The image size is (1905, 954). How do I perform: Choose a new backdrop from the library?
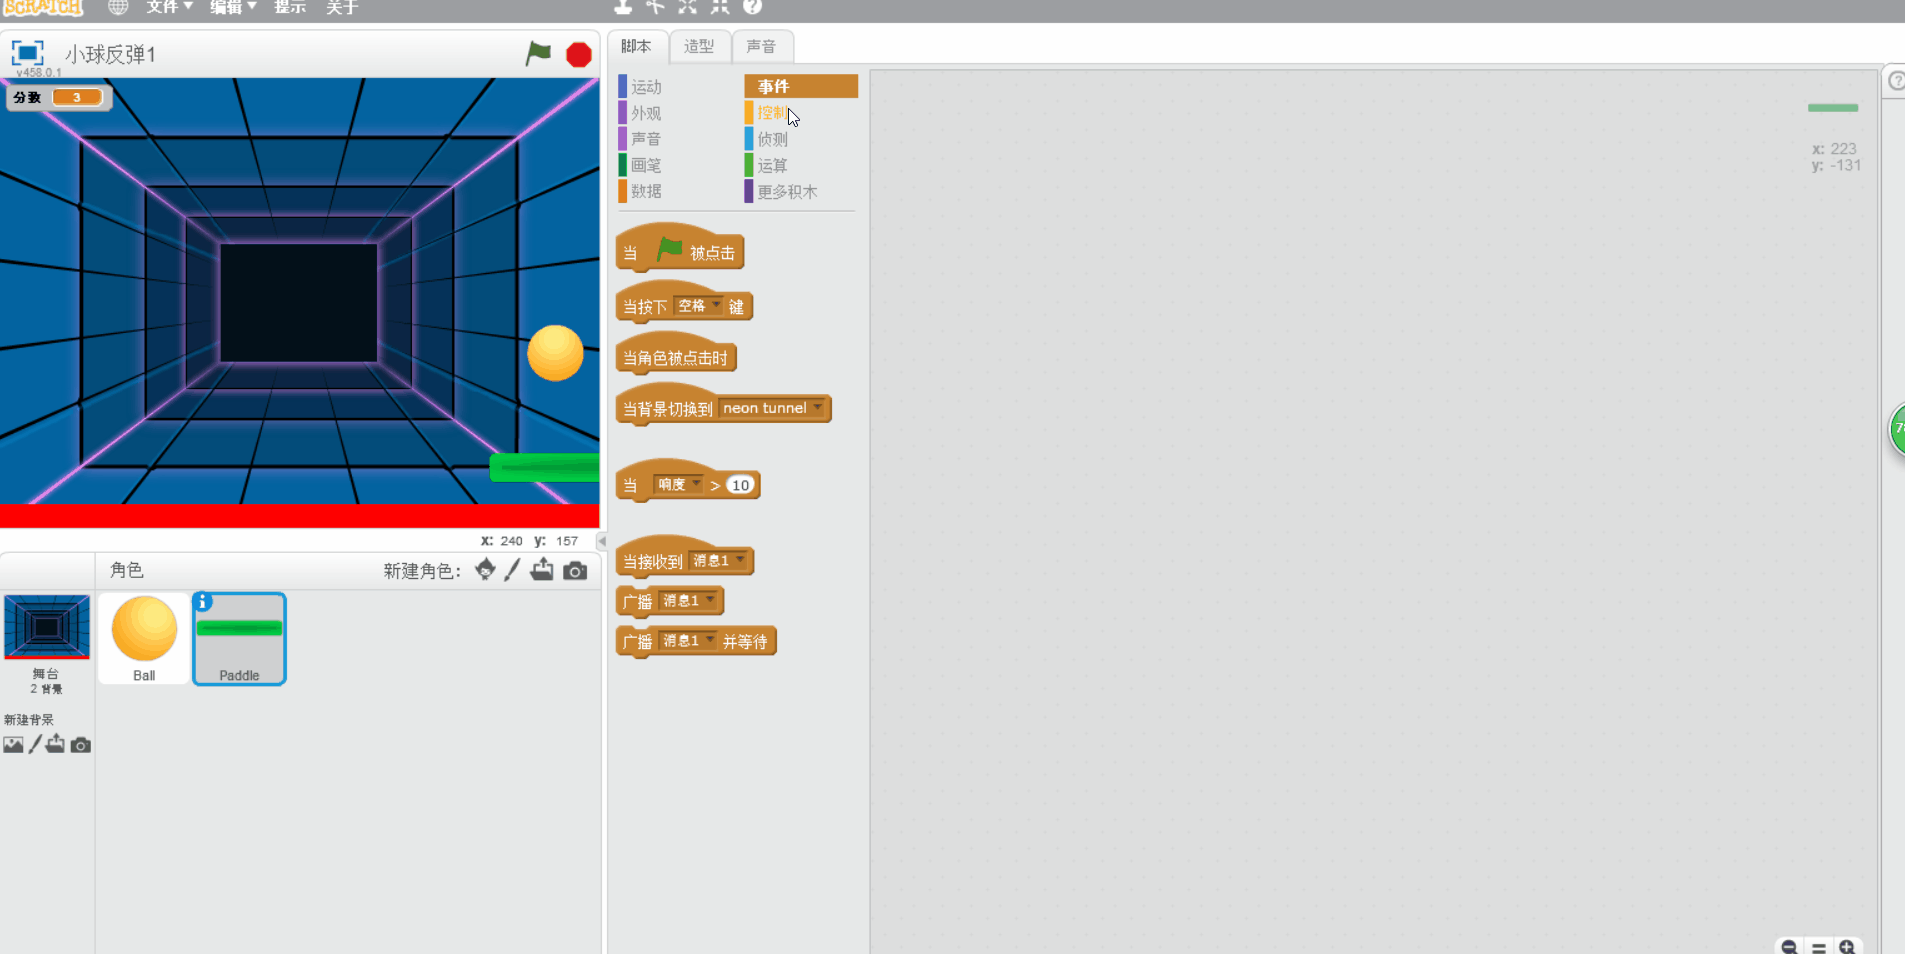[13, 745]
